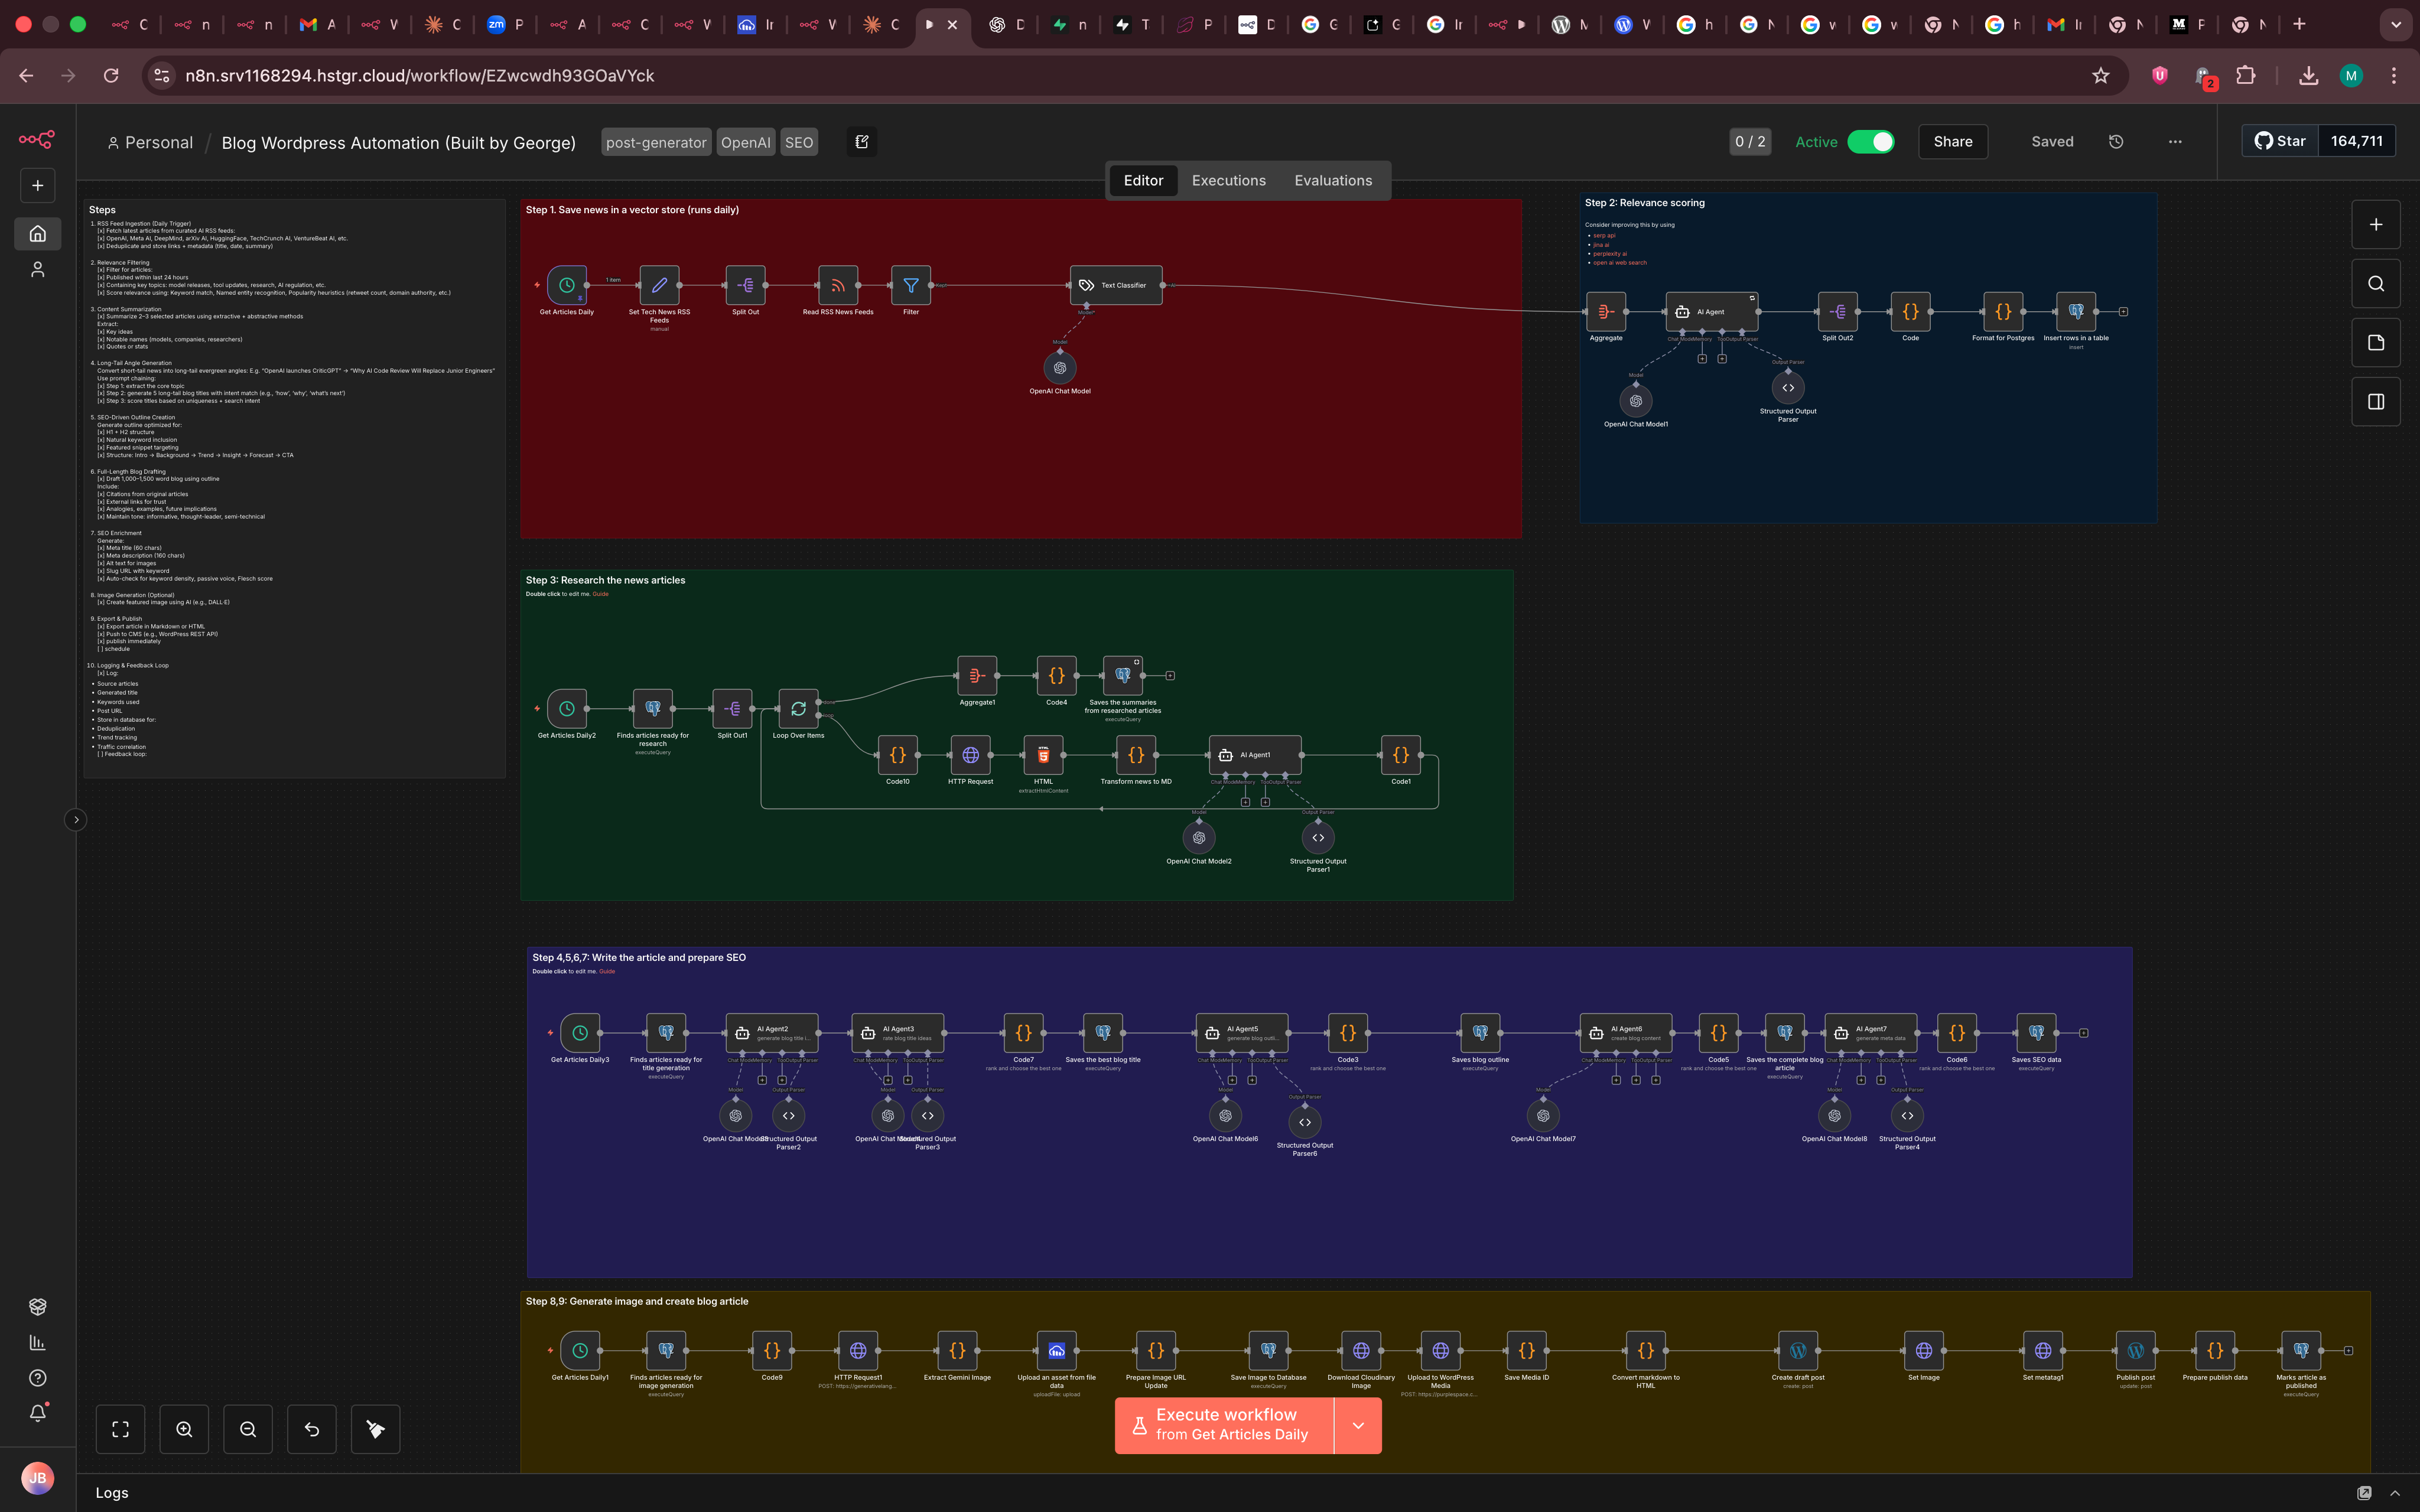Screen dimensions: 2420x1512
Task: Click the OpenAI tag
Action: (746, 142)
